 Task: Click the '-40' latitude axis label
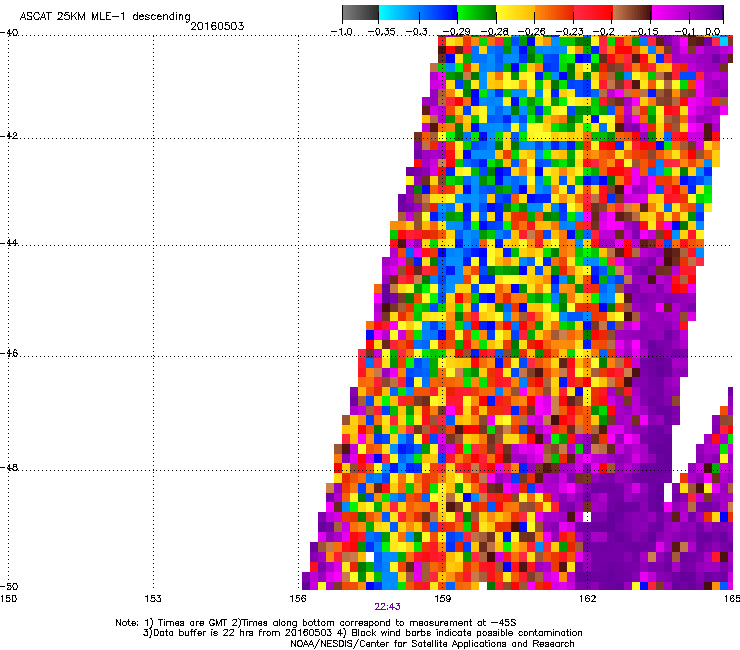pos(9,33)
